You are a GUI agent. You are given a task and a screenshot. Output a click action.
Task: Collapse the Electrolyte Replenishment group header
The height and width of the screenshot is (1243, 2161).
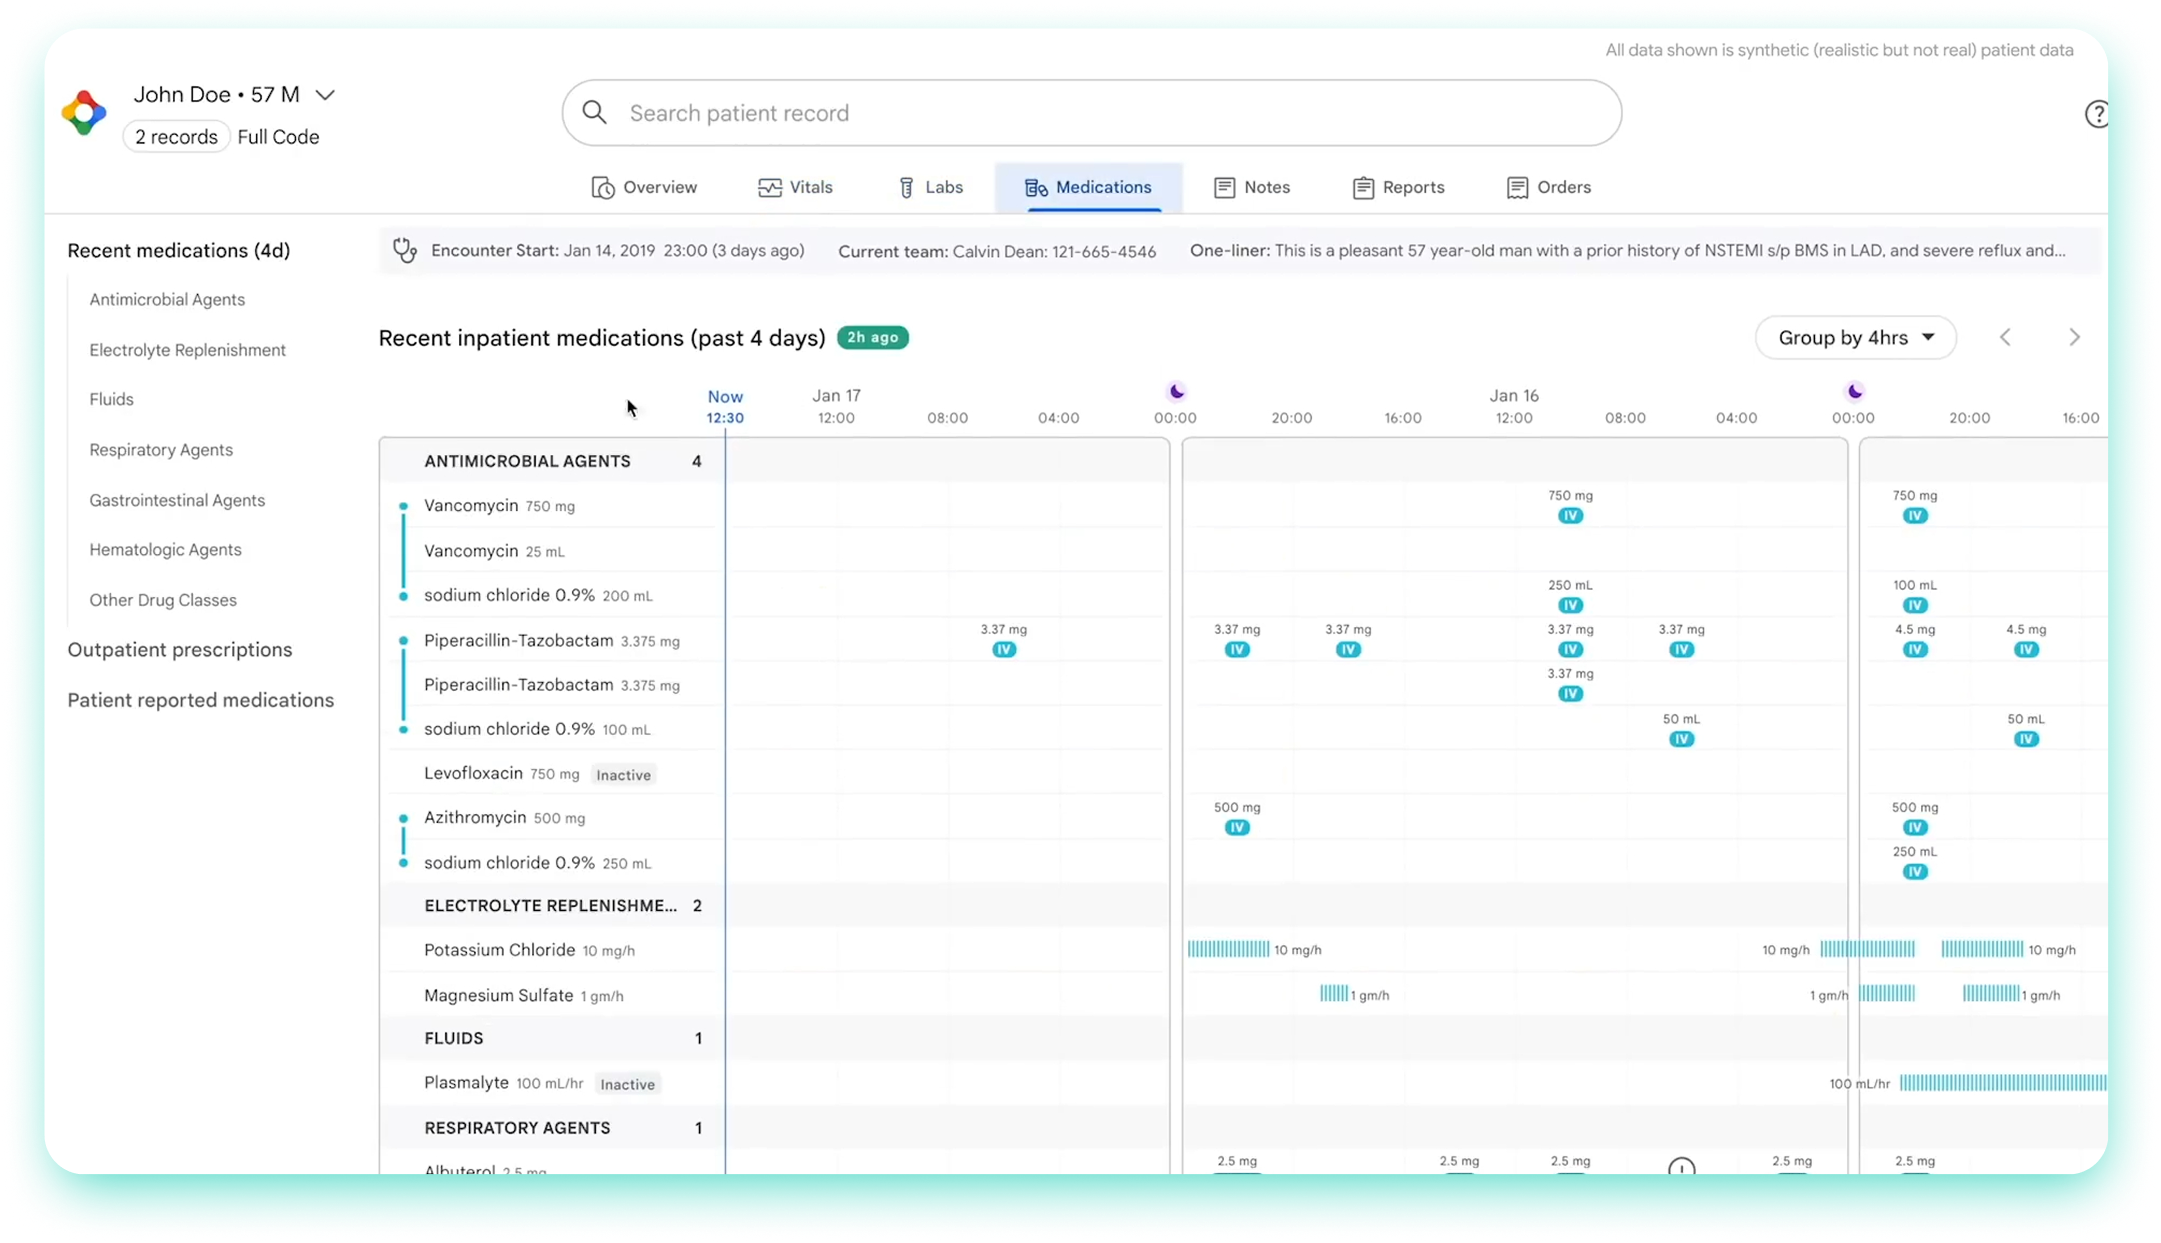click(550, 906)
